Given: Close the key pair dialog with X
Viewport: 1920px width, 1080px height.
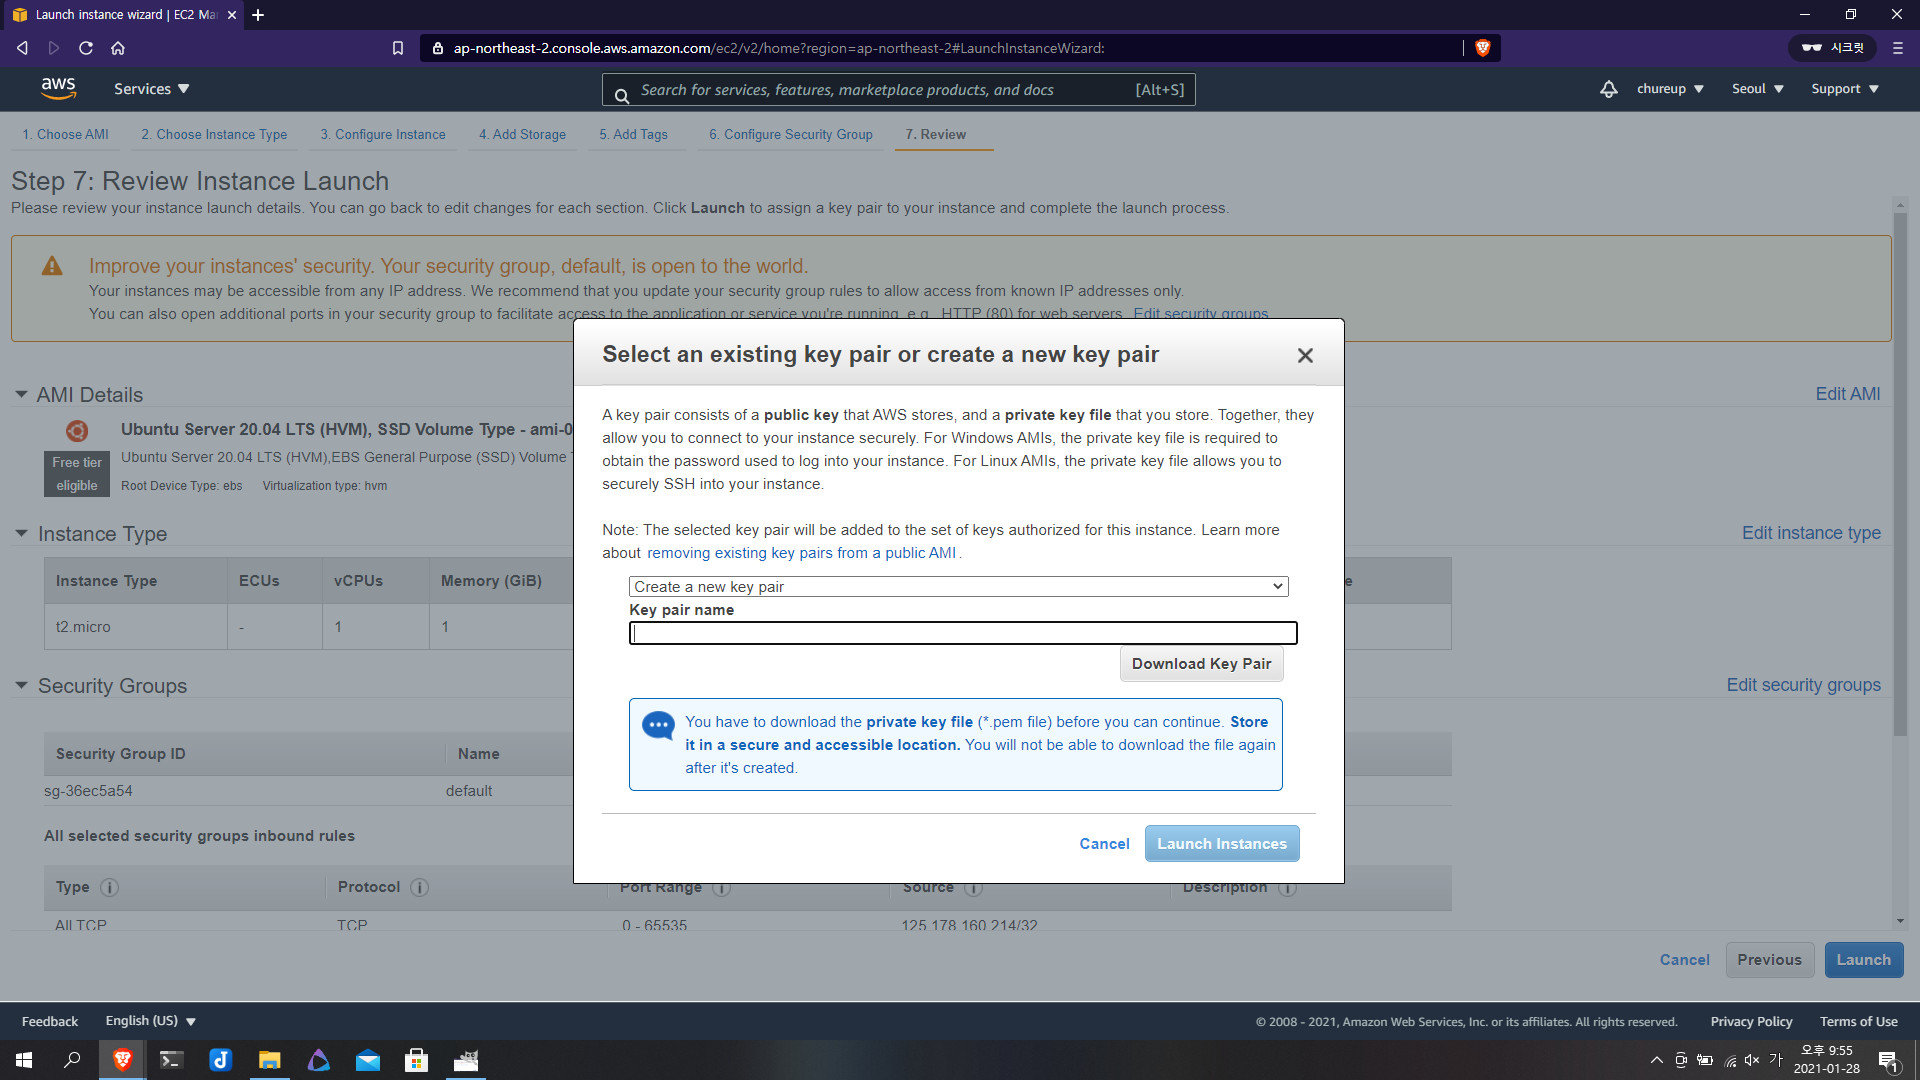Looking at the screenshot, I should click(1305, 355).
